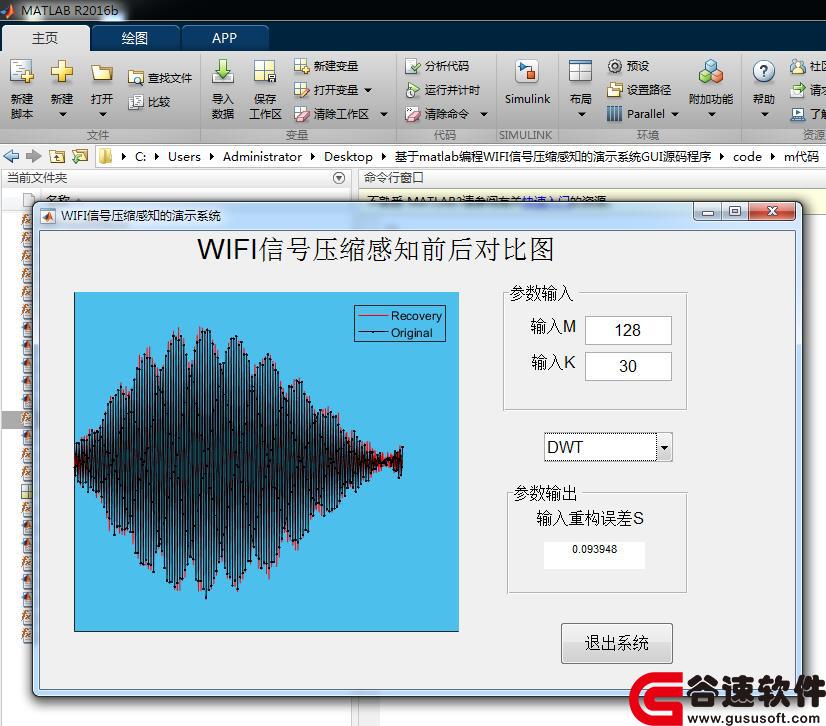Switch to the APP tab

pos(225,38)
